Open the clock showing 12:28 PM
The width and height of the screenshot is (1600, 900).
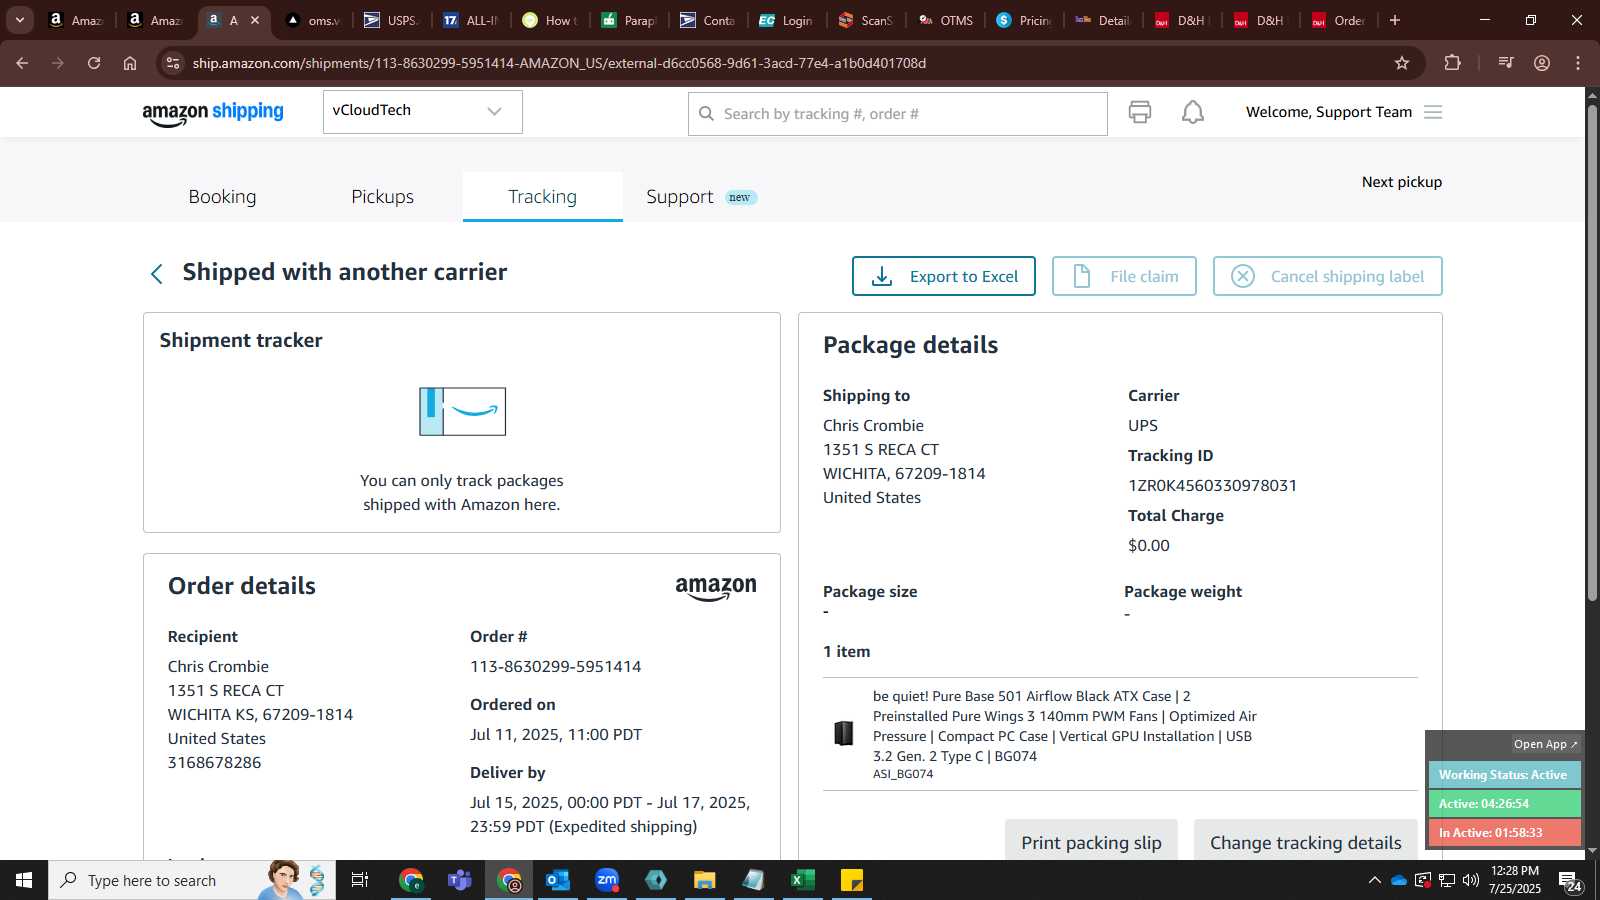1514,880
